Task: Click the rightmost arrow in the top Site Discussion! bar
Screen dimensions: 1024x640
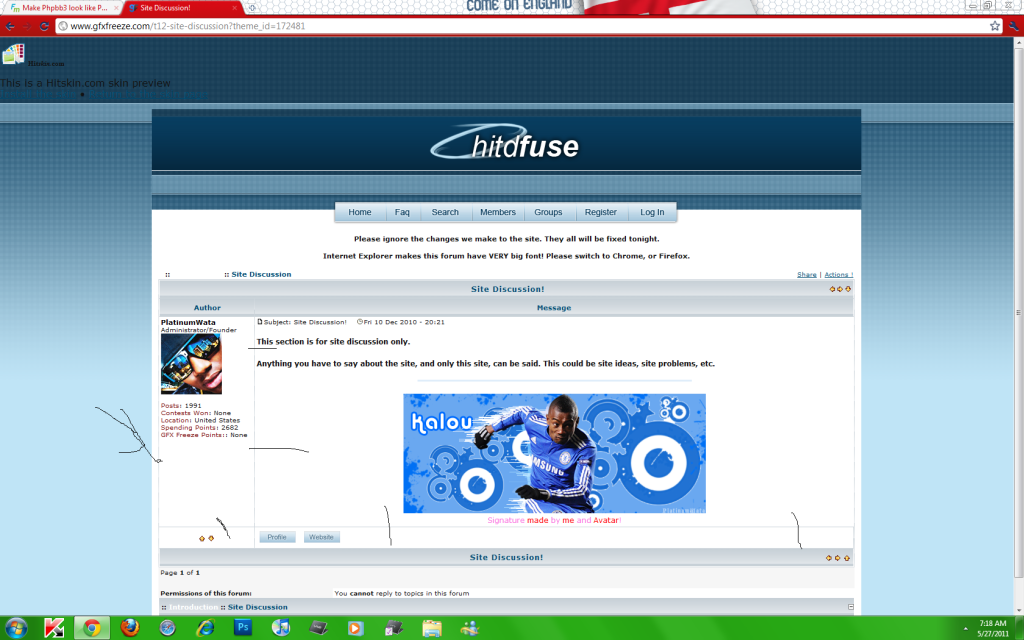Action: 848,289
